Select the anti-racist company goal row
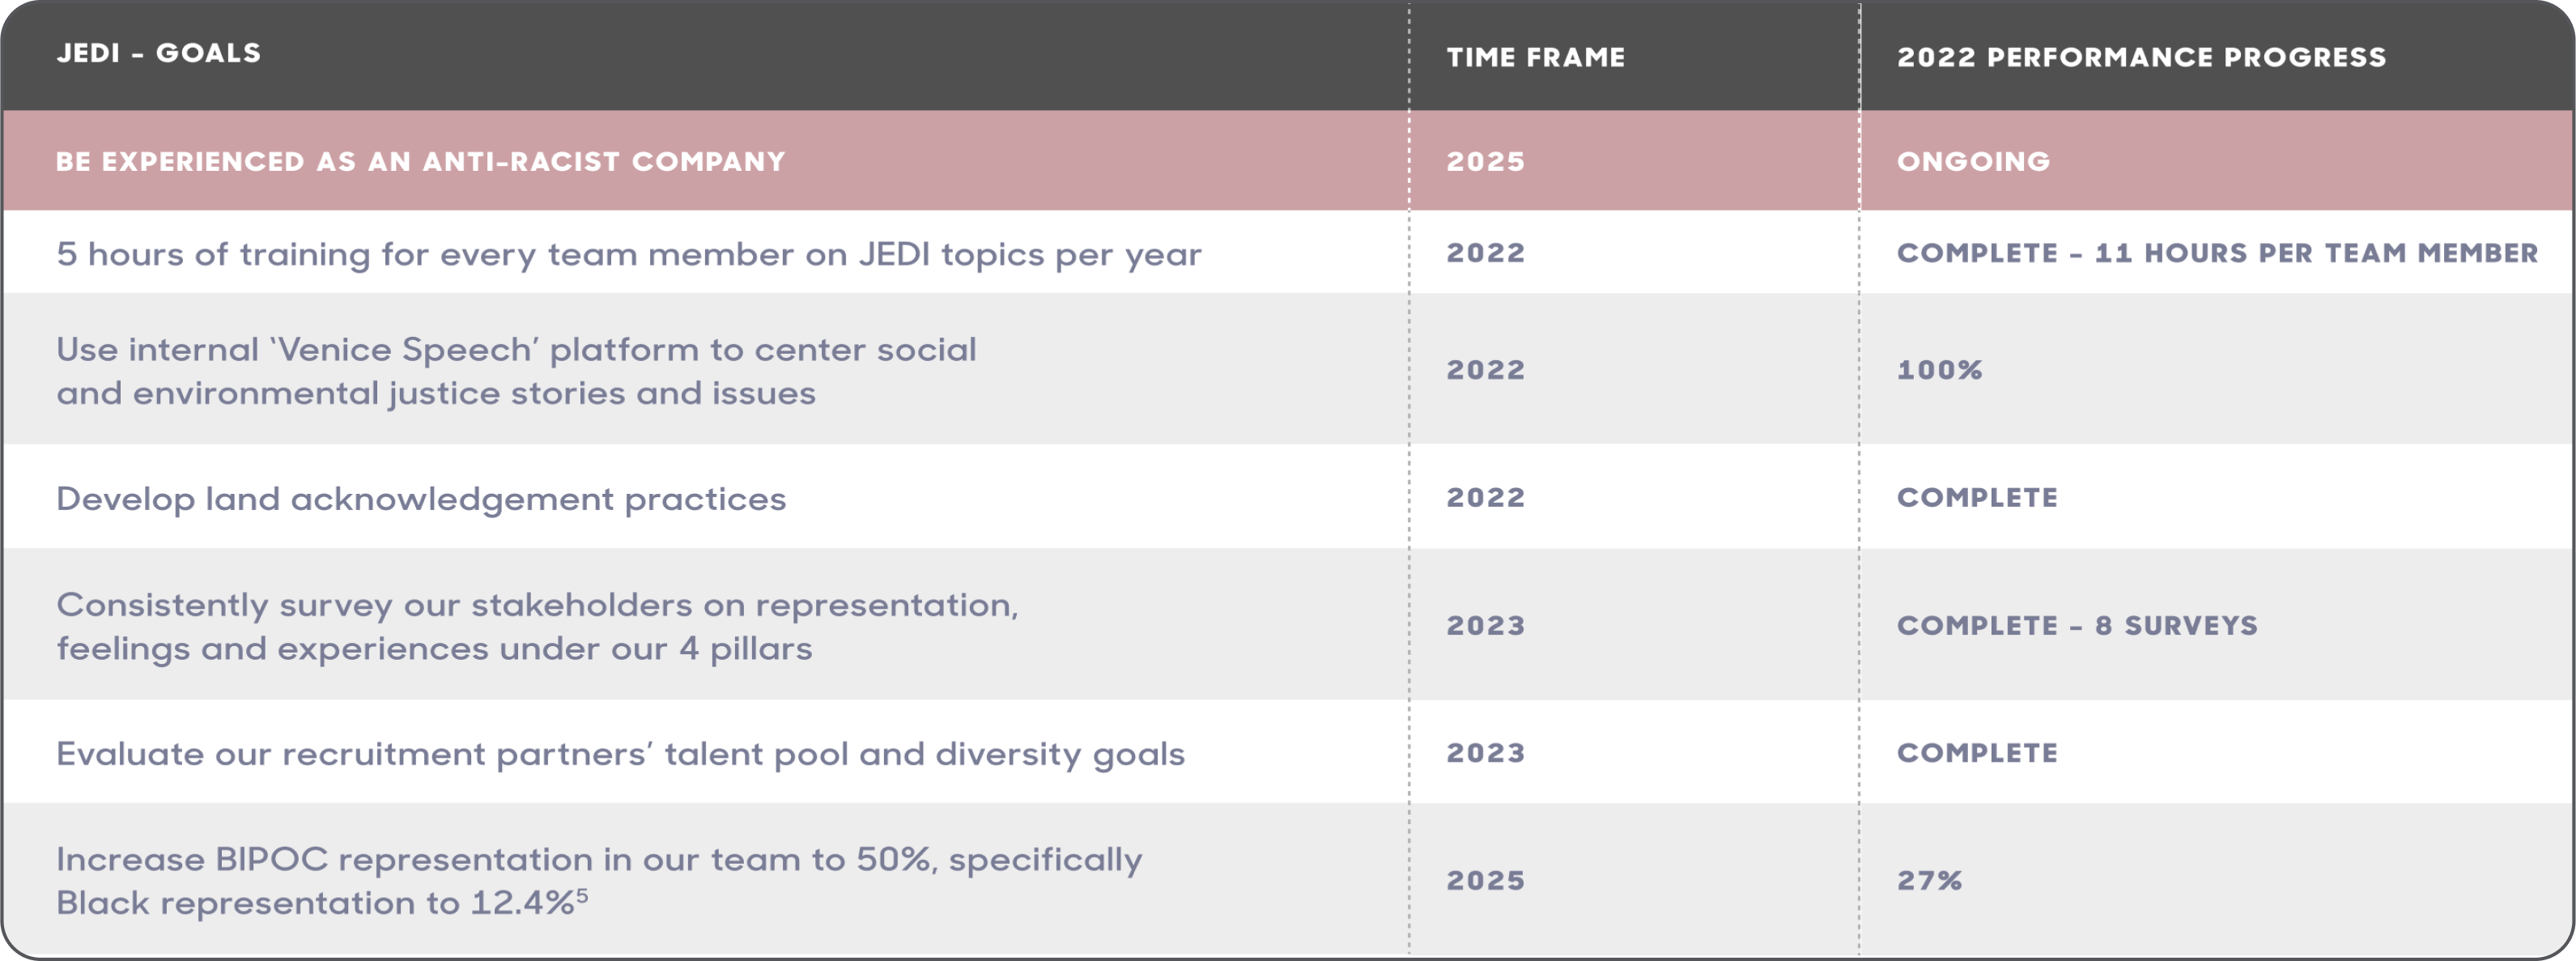 [420, 162]
